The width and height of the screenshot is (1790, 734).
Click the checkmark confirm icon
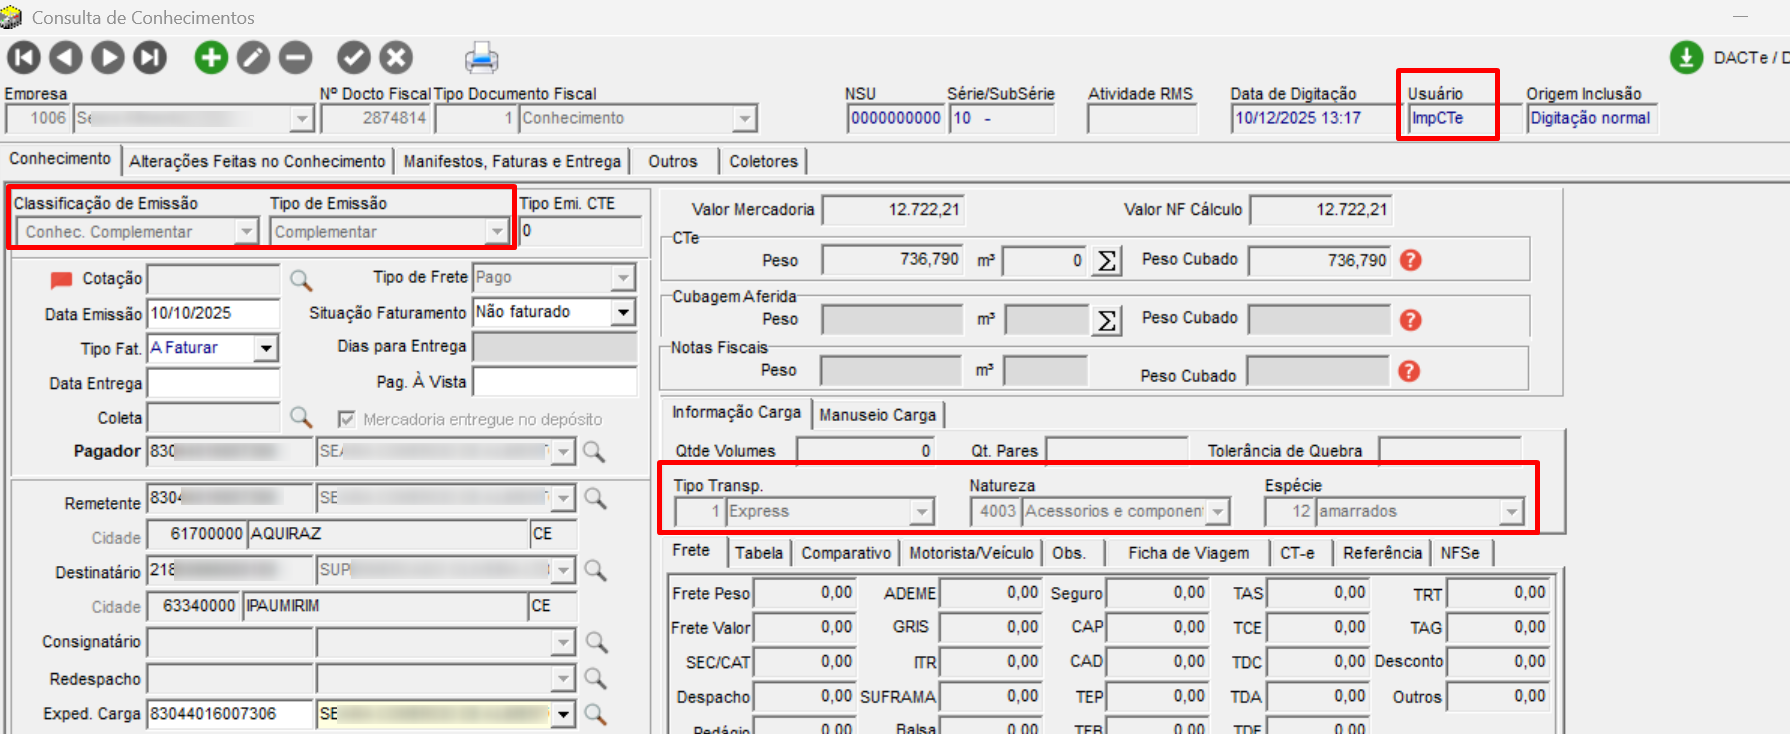tap(354, 57)
